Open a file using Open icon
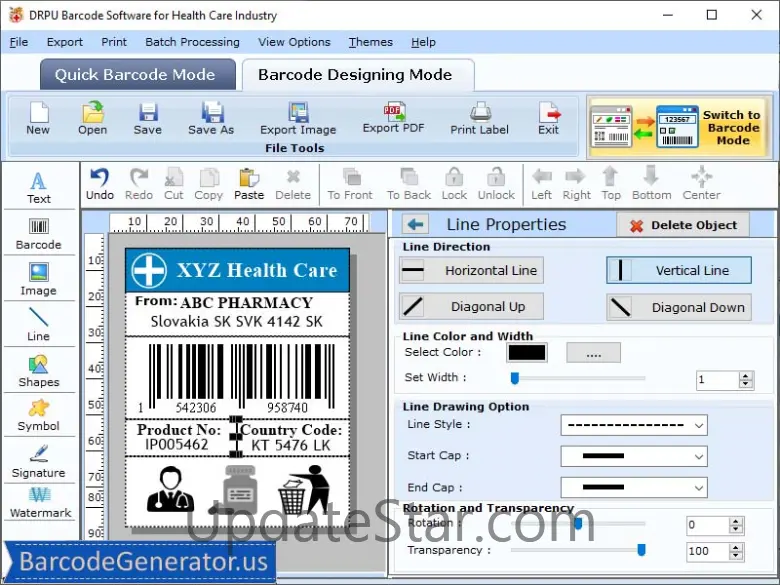The height and width of the screenshot is (585, 780). pyautogui.click(x=93, y=118)
